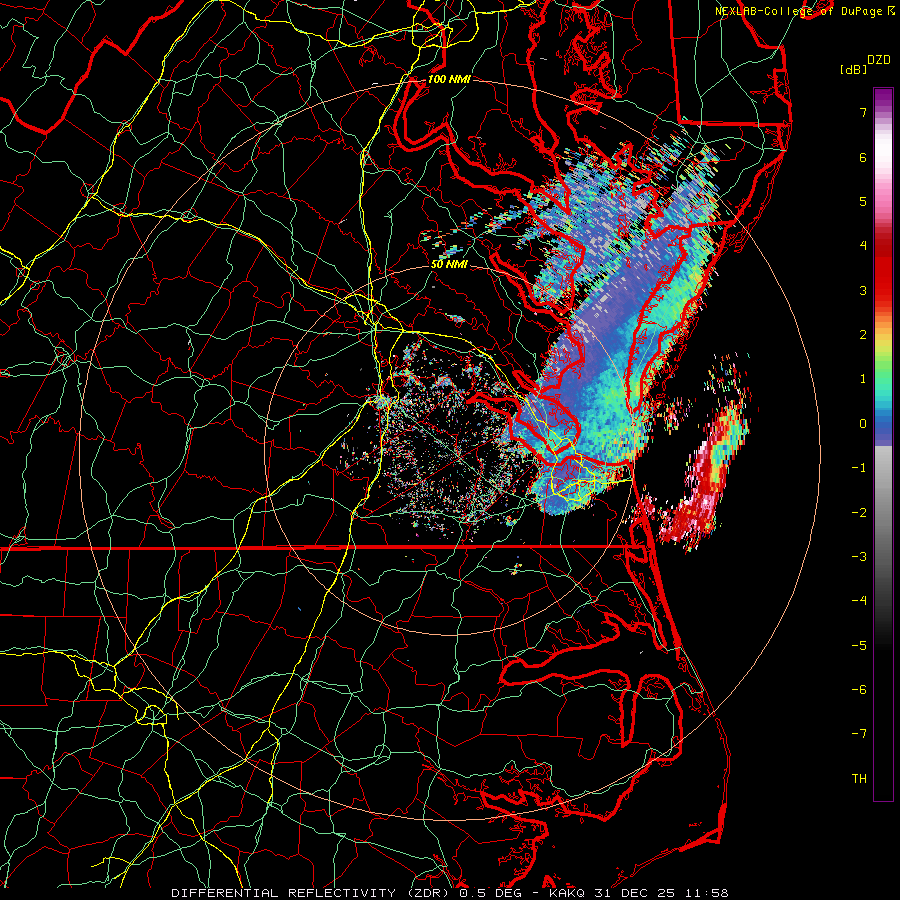Image resolution: width=900 pixels, height=900 pixels.
Task: Click the '2' value on the color scale
Action: tap(863, 335)
